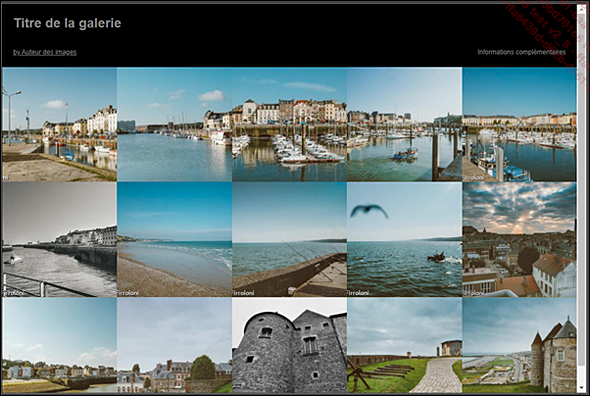The width and height of the screenshot is (590, 396).
Task: Open black-and-white harbor wall thumbnail
Action: coord(59,240)
